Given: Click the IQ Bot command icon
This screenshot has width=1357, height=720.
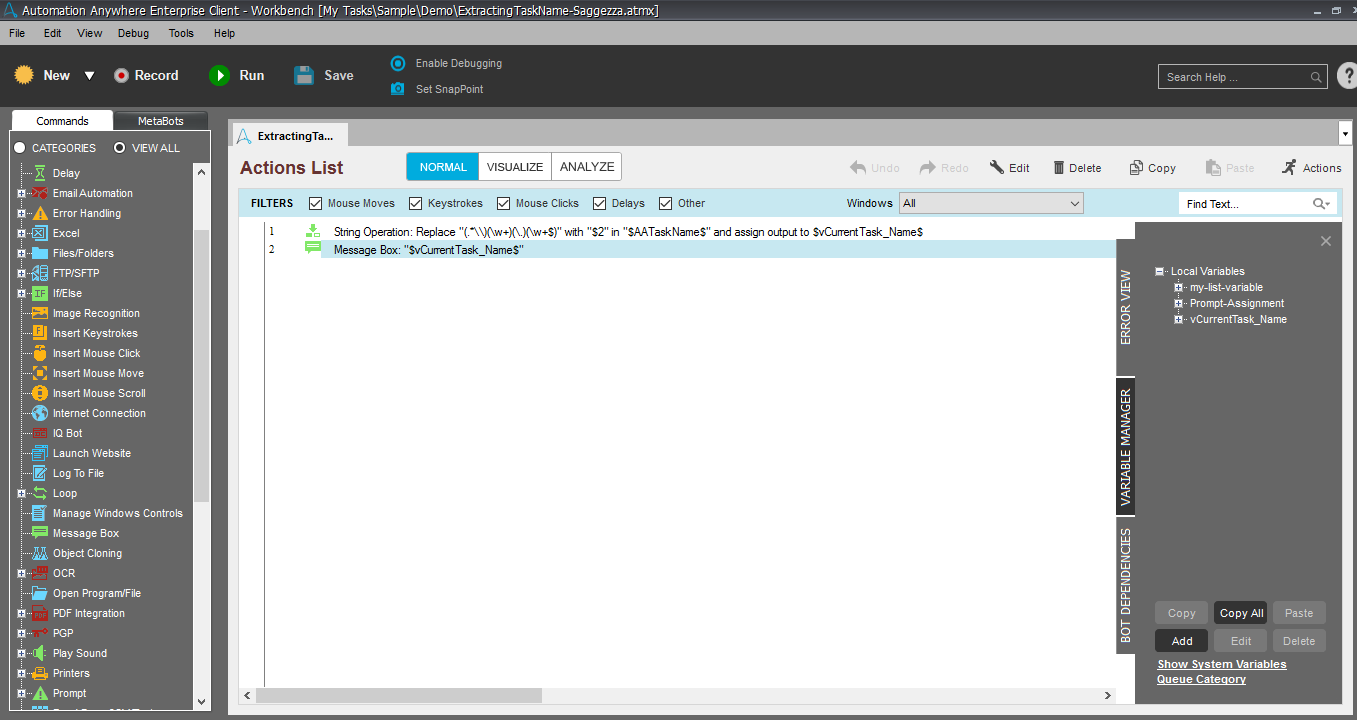Looking at the screenshot, I should (x=40, y=433).
